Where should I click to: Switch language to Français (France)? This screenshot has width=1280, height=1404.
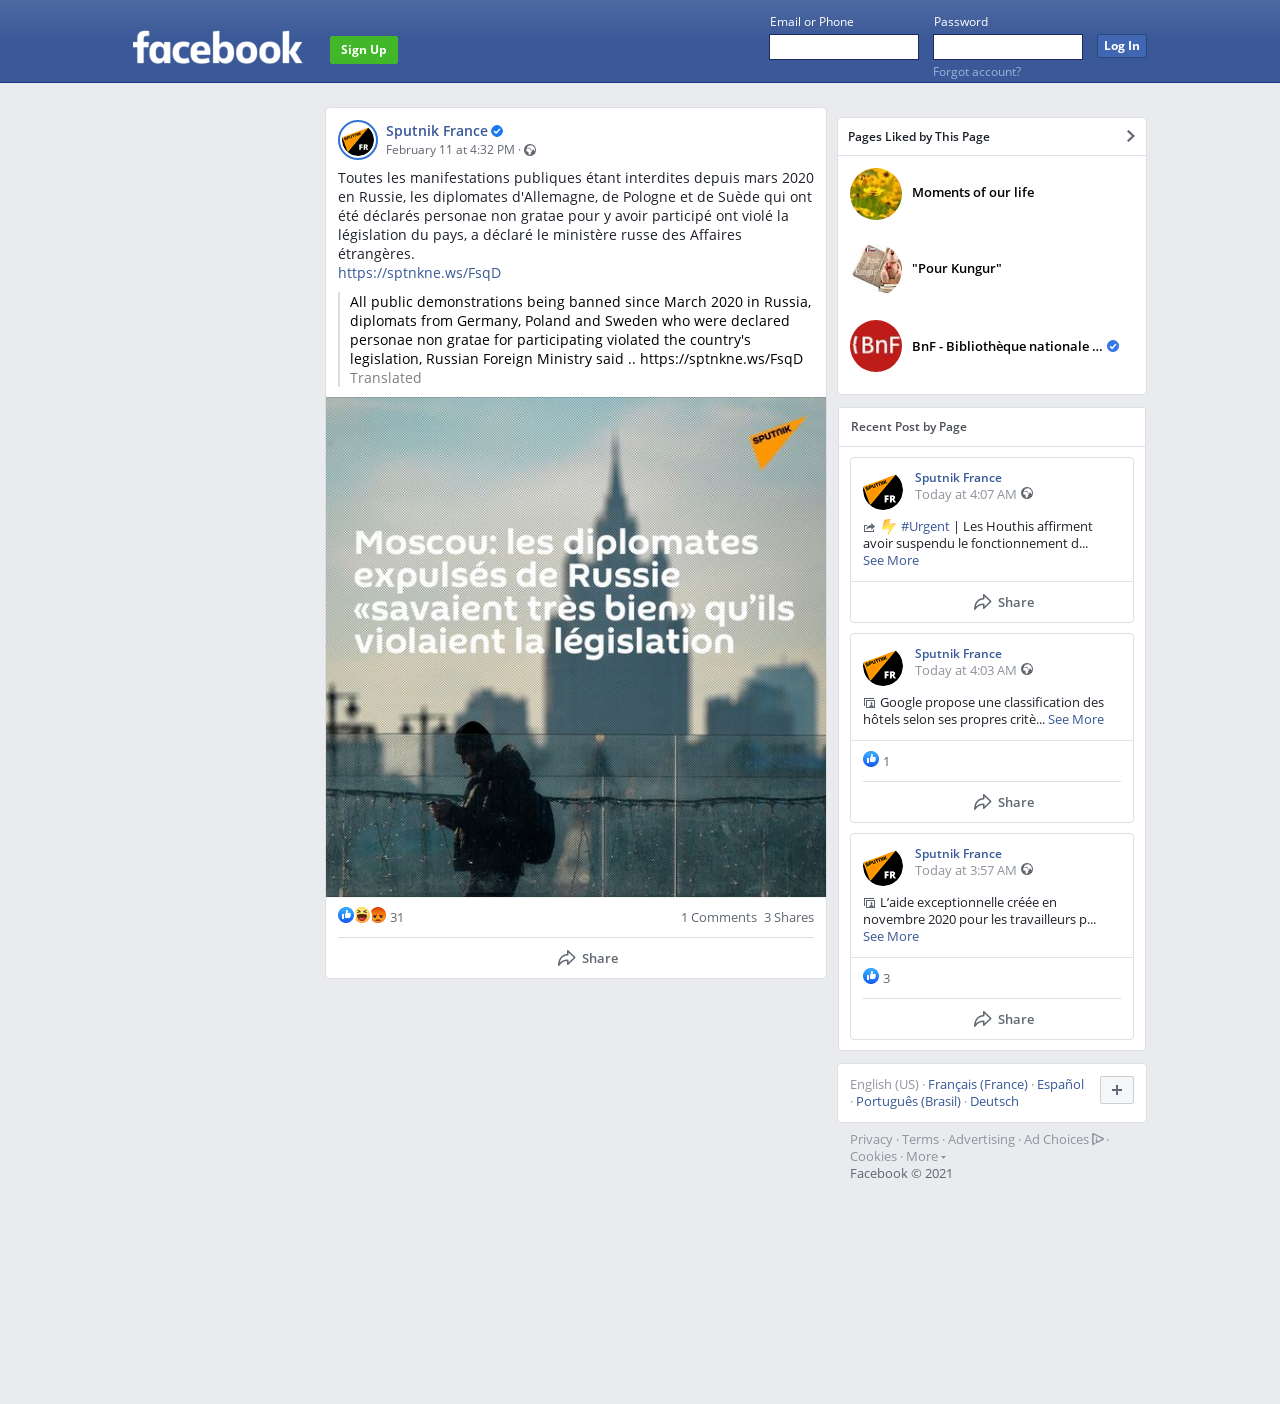click(978, 1084)
